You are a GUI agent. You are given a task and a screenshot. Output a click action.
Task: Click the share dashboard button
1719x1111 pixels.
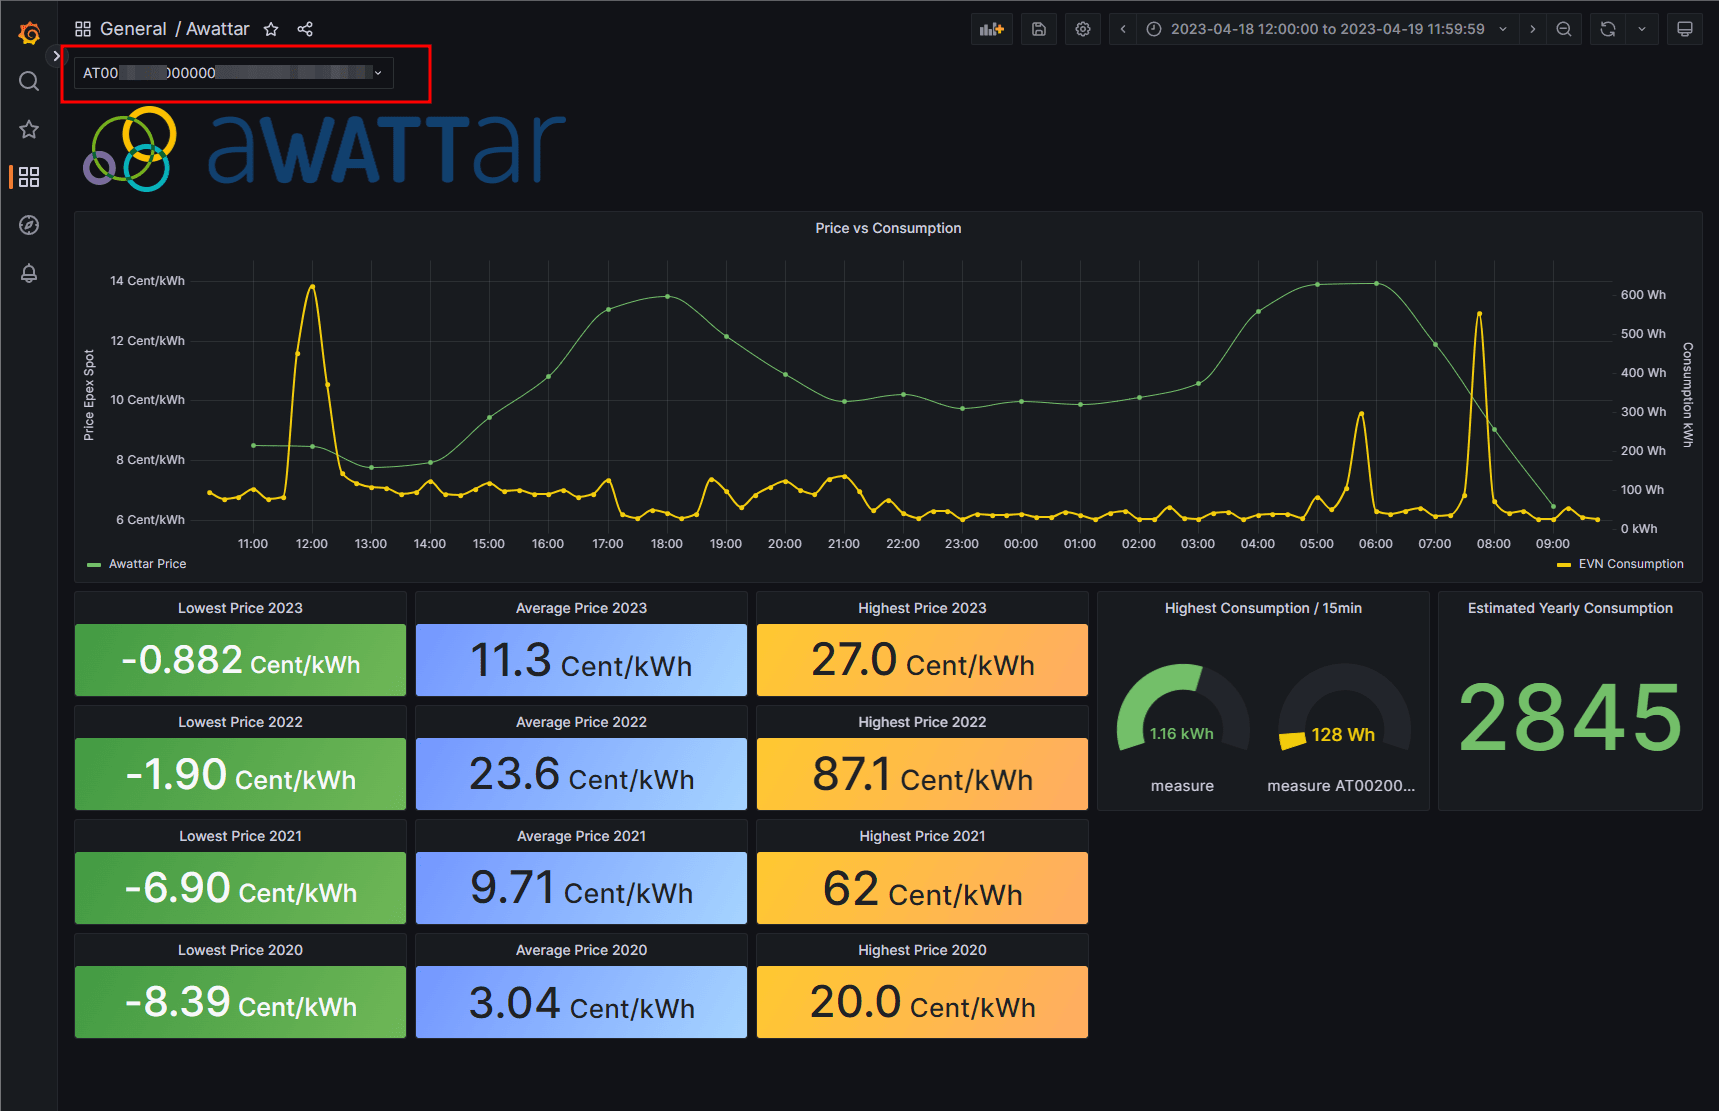(305, 29)
